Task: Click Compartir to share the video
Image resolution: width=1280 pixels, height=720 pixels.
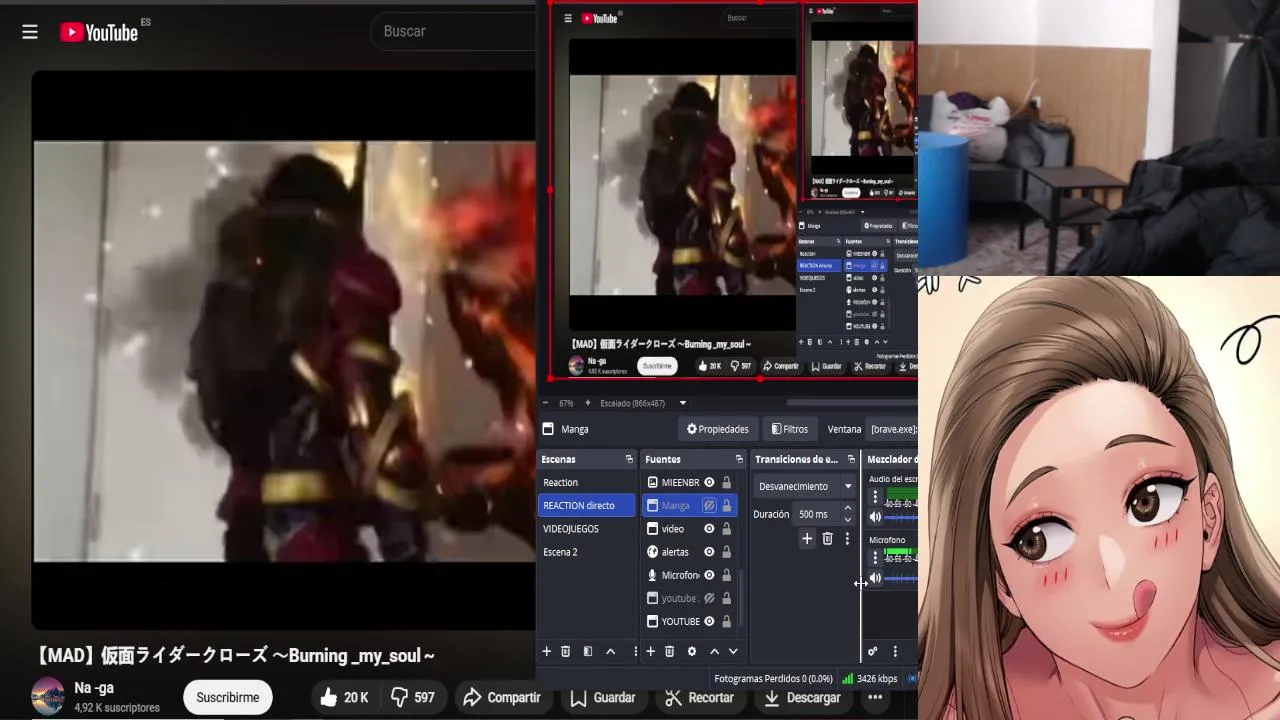Action: tap(502, 697)
